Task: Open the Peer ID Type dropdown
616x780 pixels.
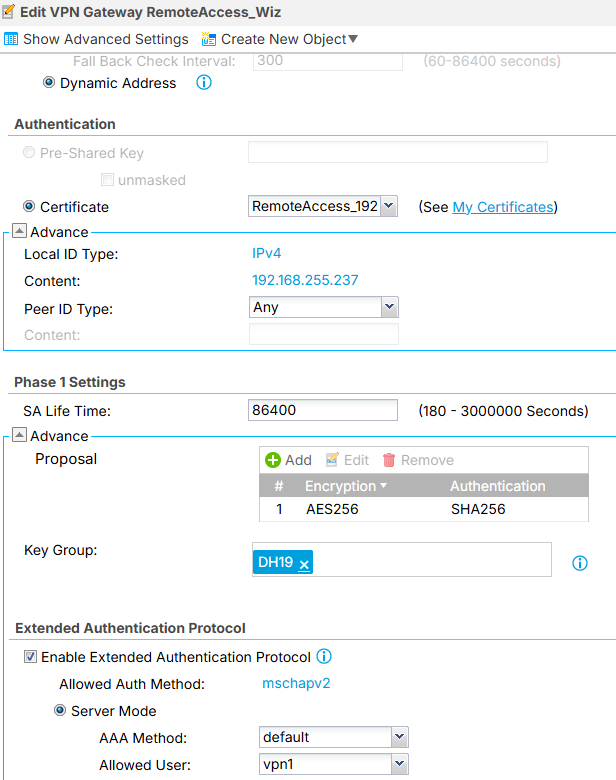Action: click(389, 307)
